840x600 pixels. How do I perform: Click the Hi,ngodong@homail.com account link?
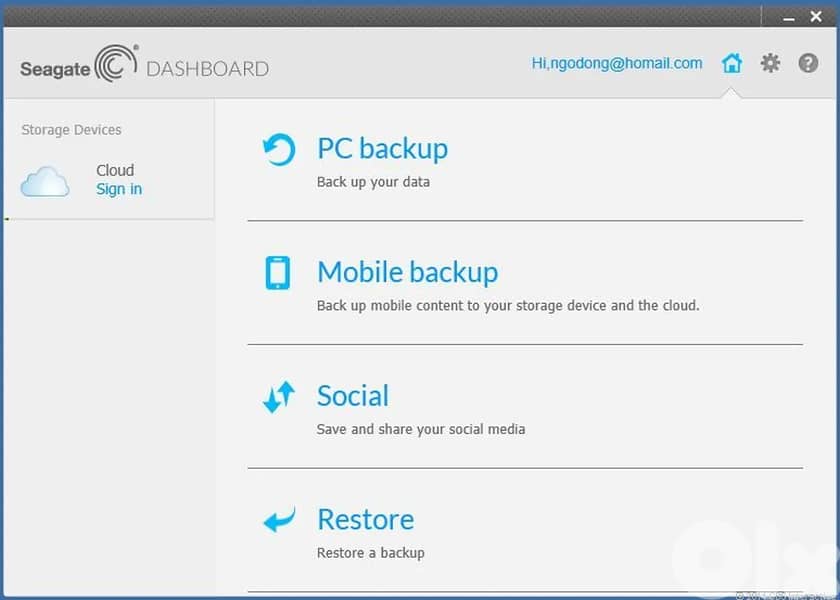pyautogui.click(x=617, y=63)
